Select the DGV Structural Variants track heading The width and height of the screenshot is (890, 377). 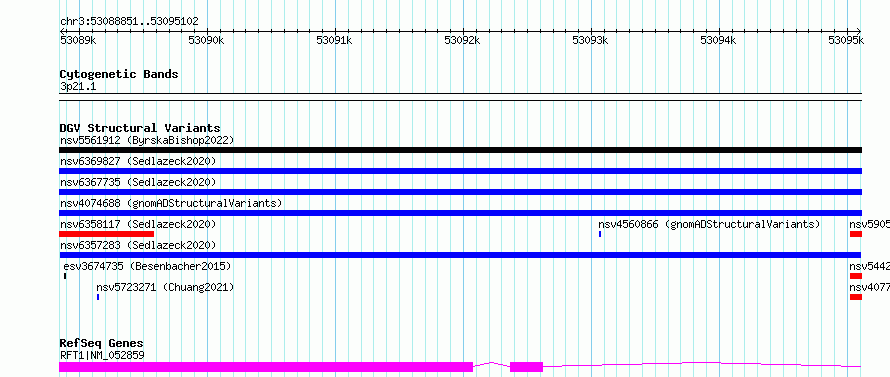[x=140, y=128]
